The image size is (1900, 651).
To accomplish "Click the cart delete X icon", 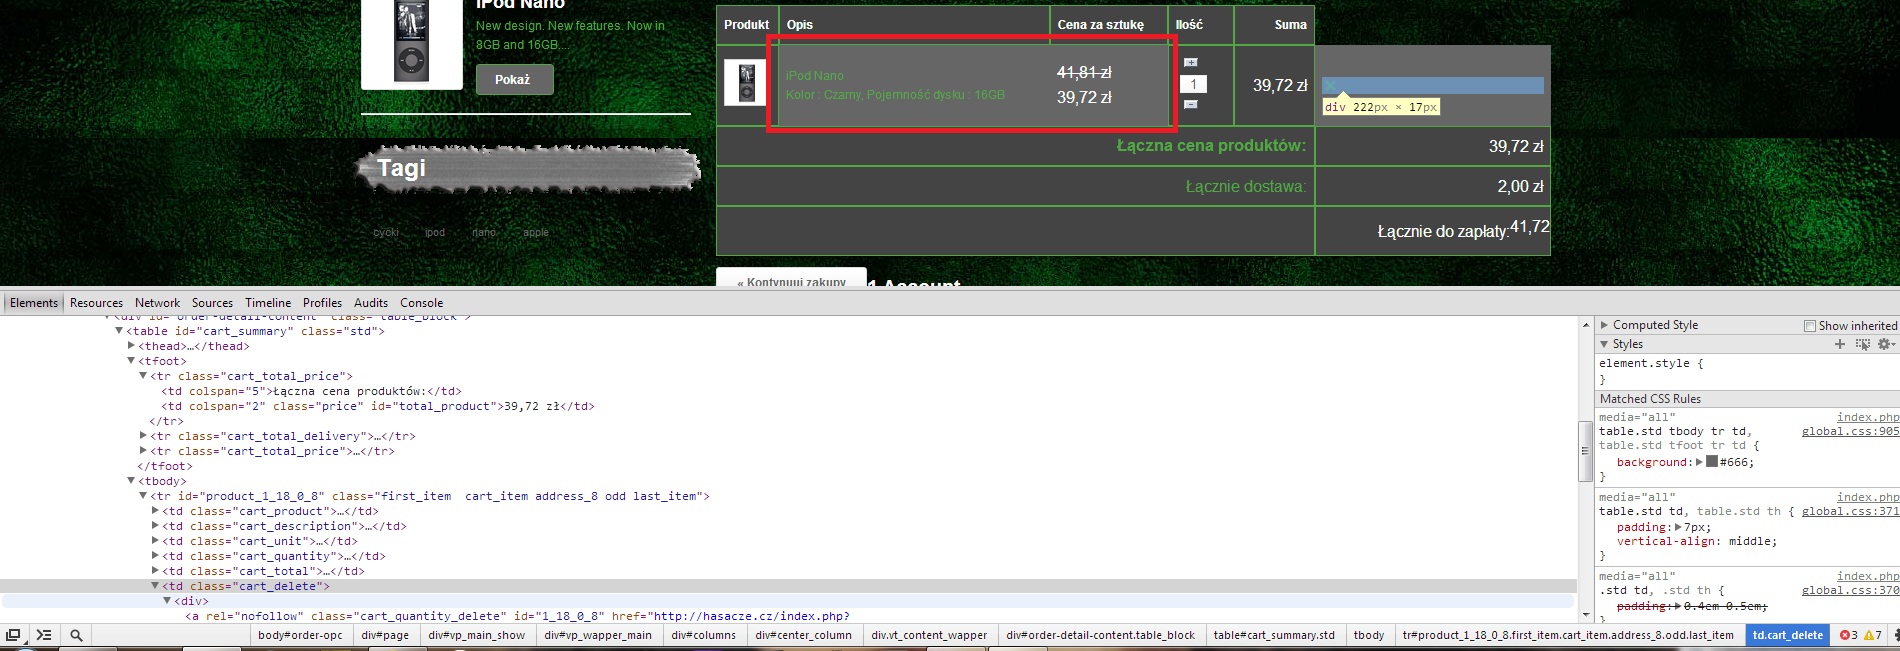I will tap(1331, 85).
